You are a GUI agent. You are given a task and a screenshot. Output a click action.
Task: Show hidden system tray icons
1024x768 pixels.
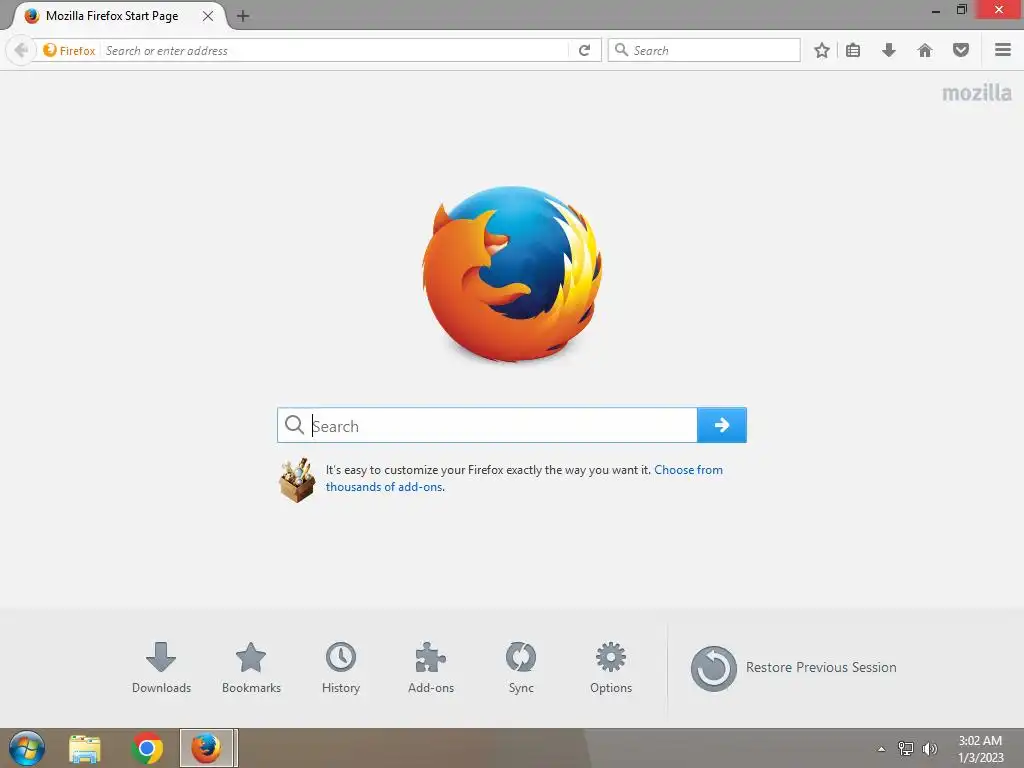[x=881, y=749]
